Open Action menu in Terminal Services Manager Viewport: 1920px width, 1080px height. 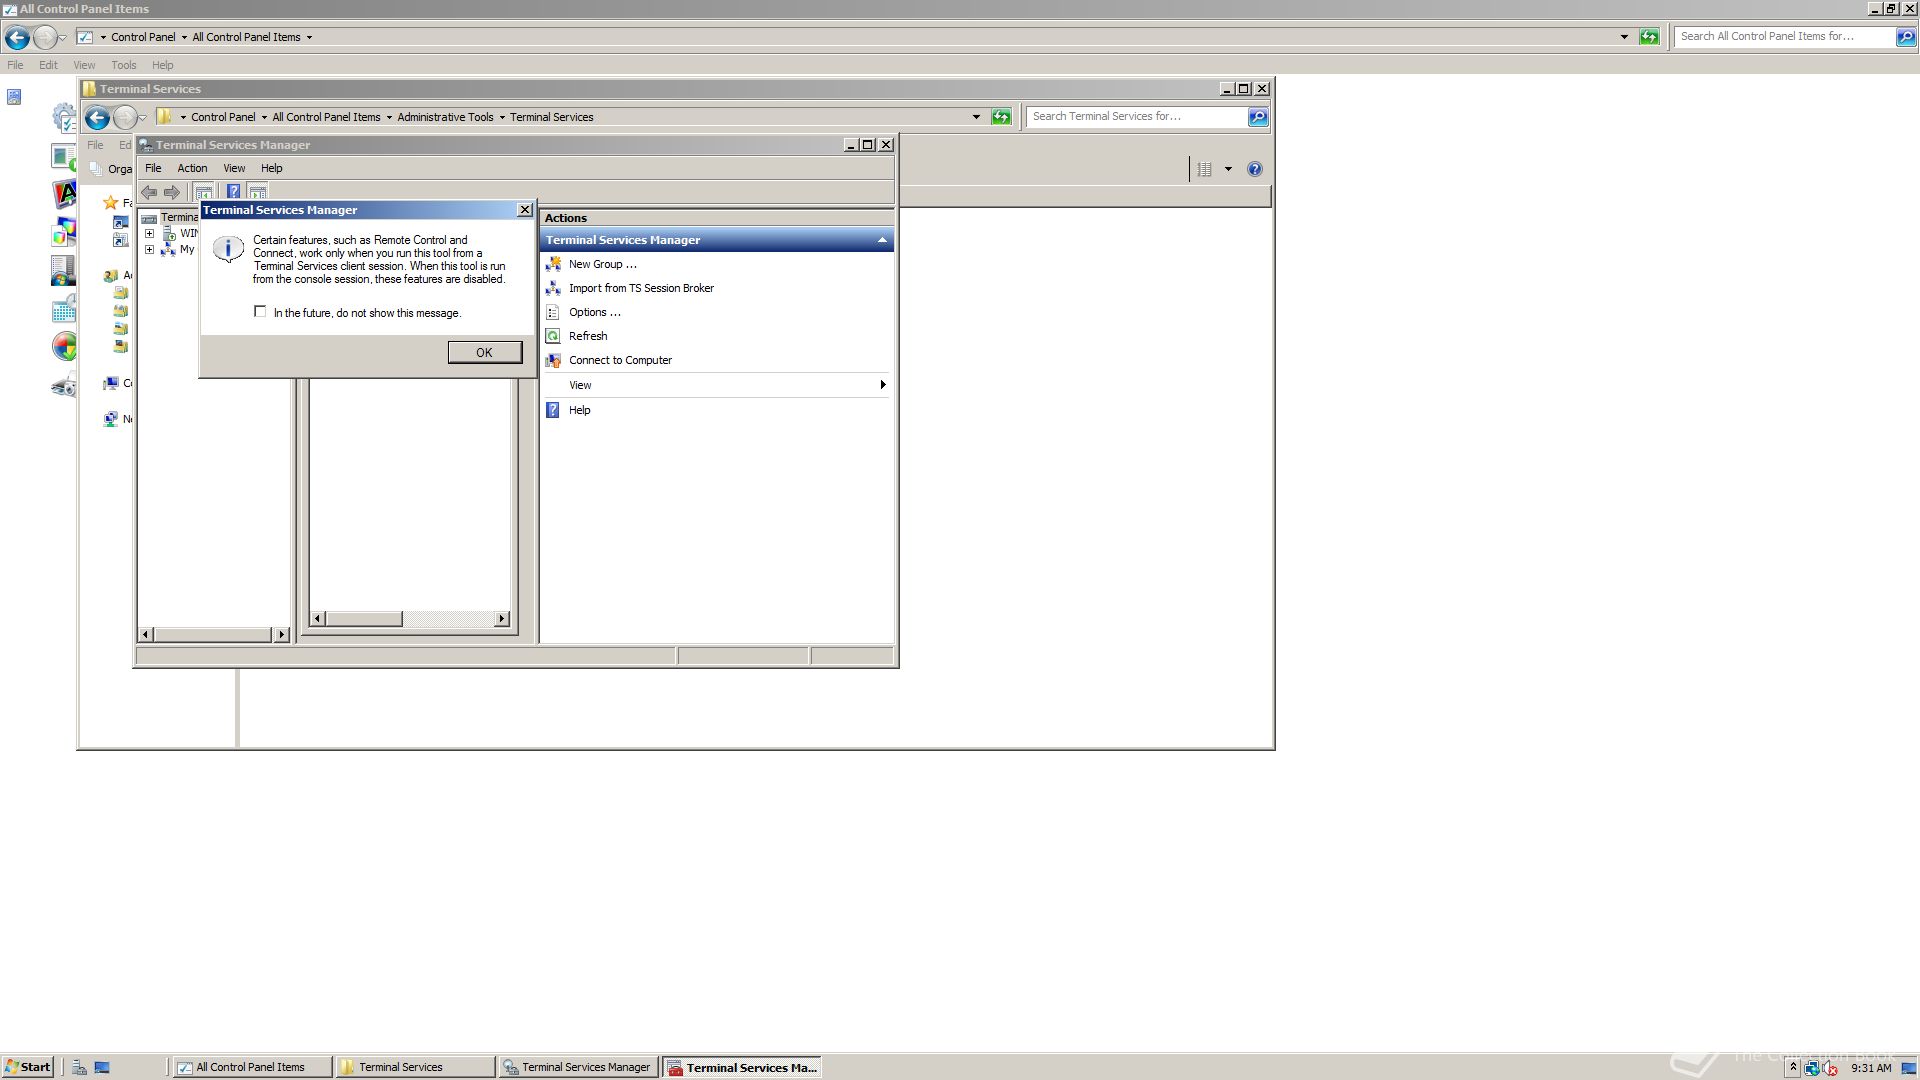pyautogui.click(x=192, y=168)
